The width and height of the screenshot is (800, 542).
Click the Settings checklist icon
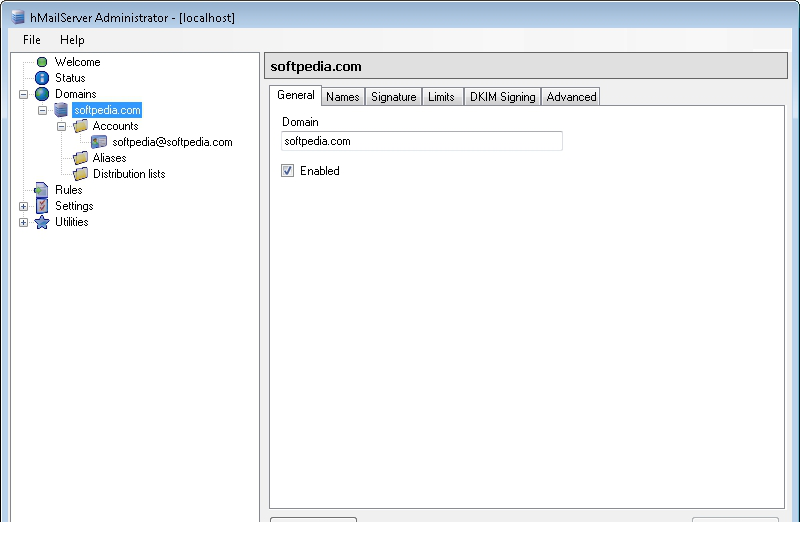[x=42, y=206]
